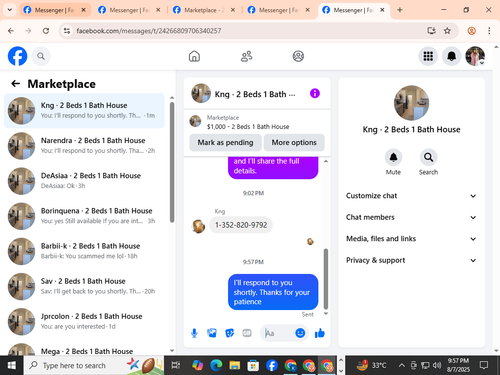Open the Facebook menu grid icon
The image size is (500, 375).
click(x=428, y=56)
